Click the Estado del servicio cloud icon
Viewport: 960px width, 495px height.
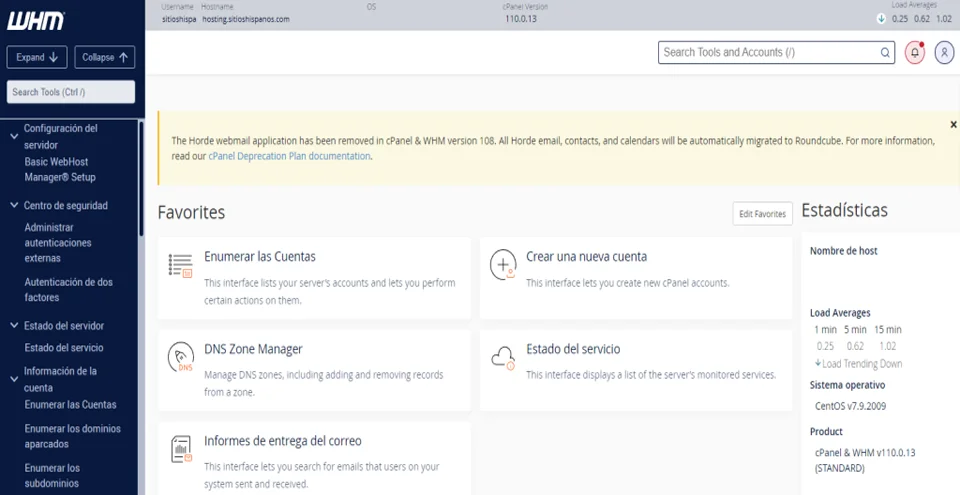pos(503,357)
